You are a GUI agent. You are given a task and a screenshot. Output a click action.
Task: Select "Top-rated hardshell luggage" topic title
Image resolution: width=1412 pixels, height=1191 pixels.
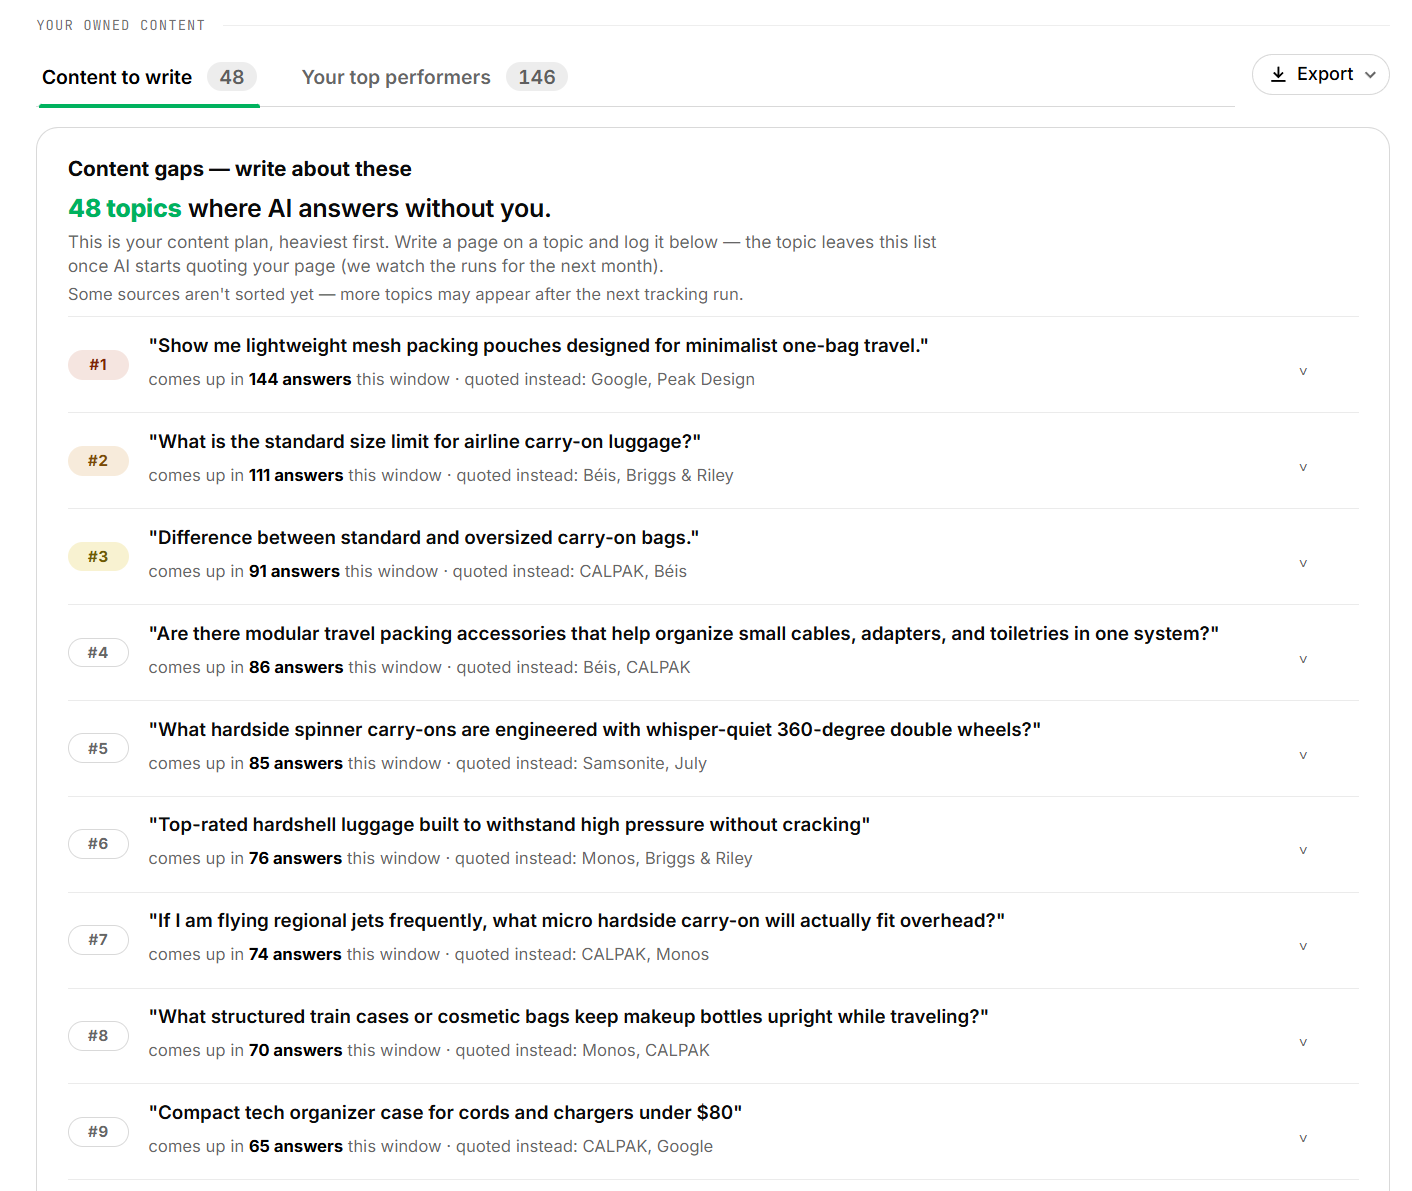point(509,825)
